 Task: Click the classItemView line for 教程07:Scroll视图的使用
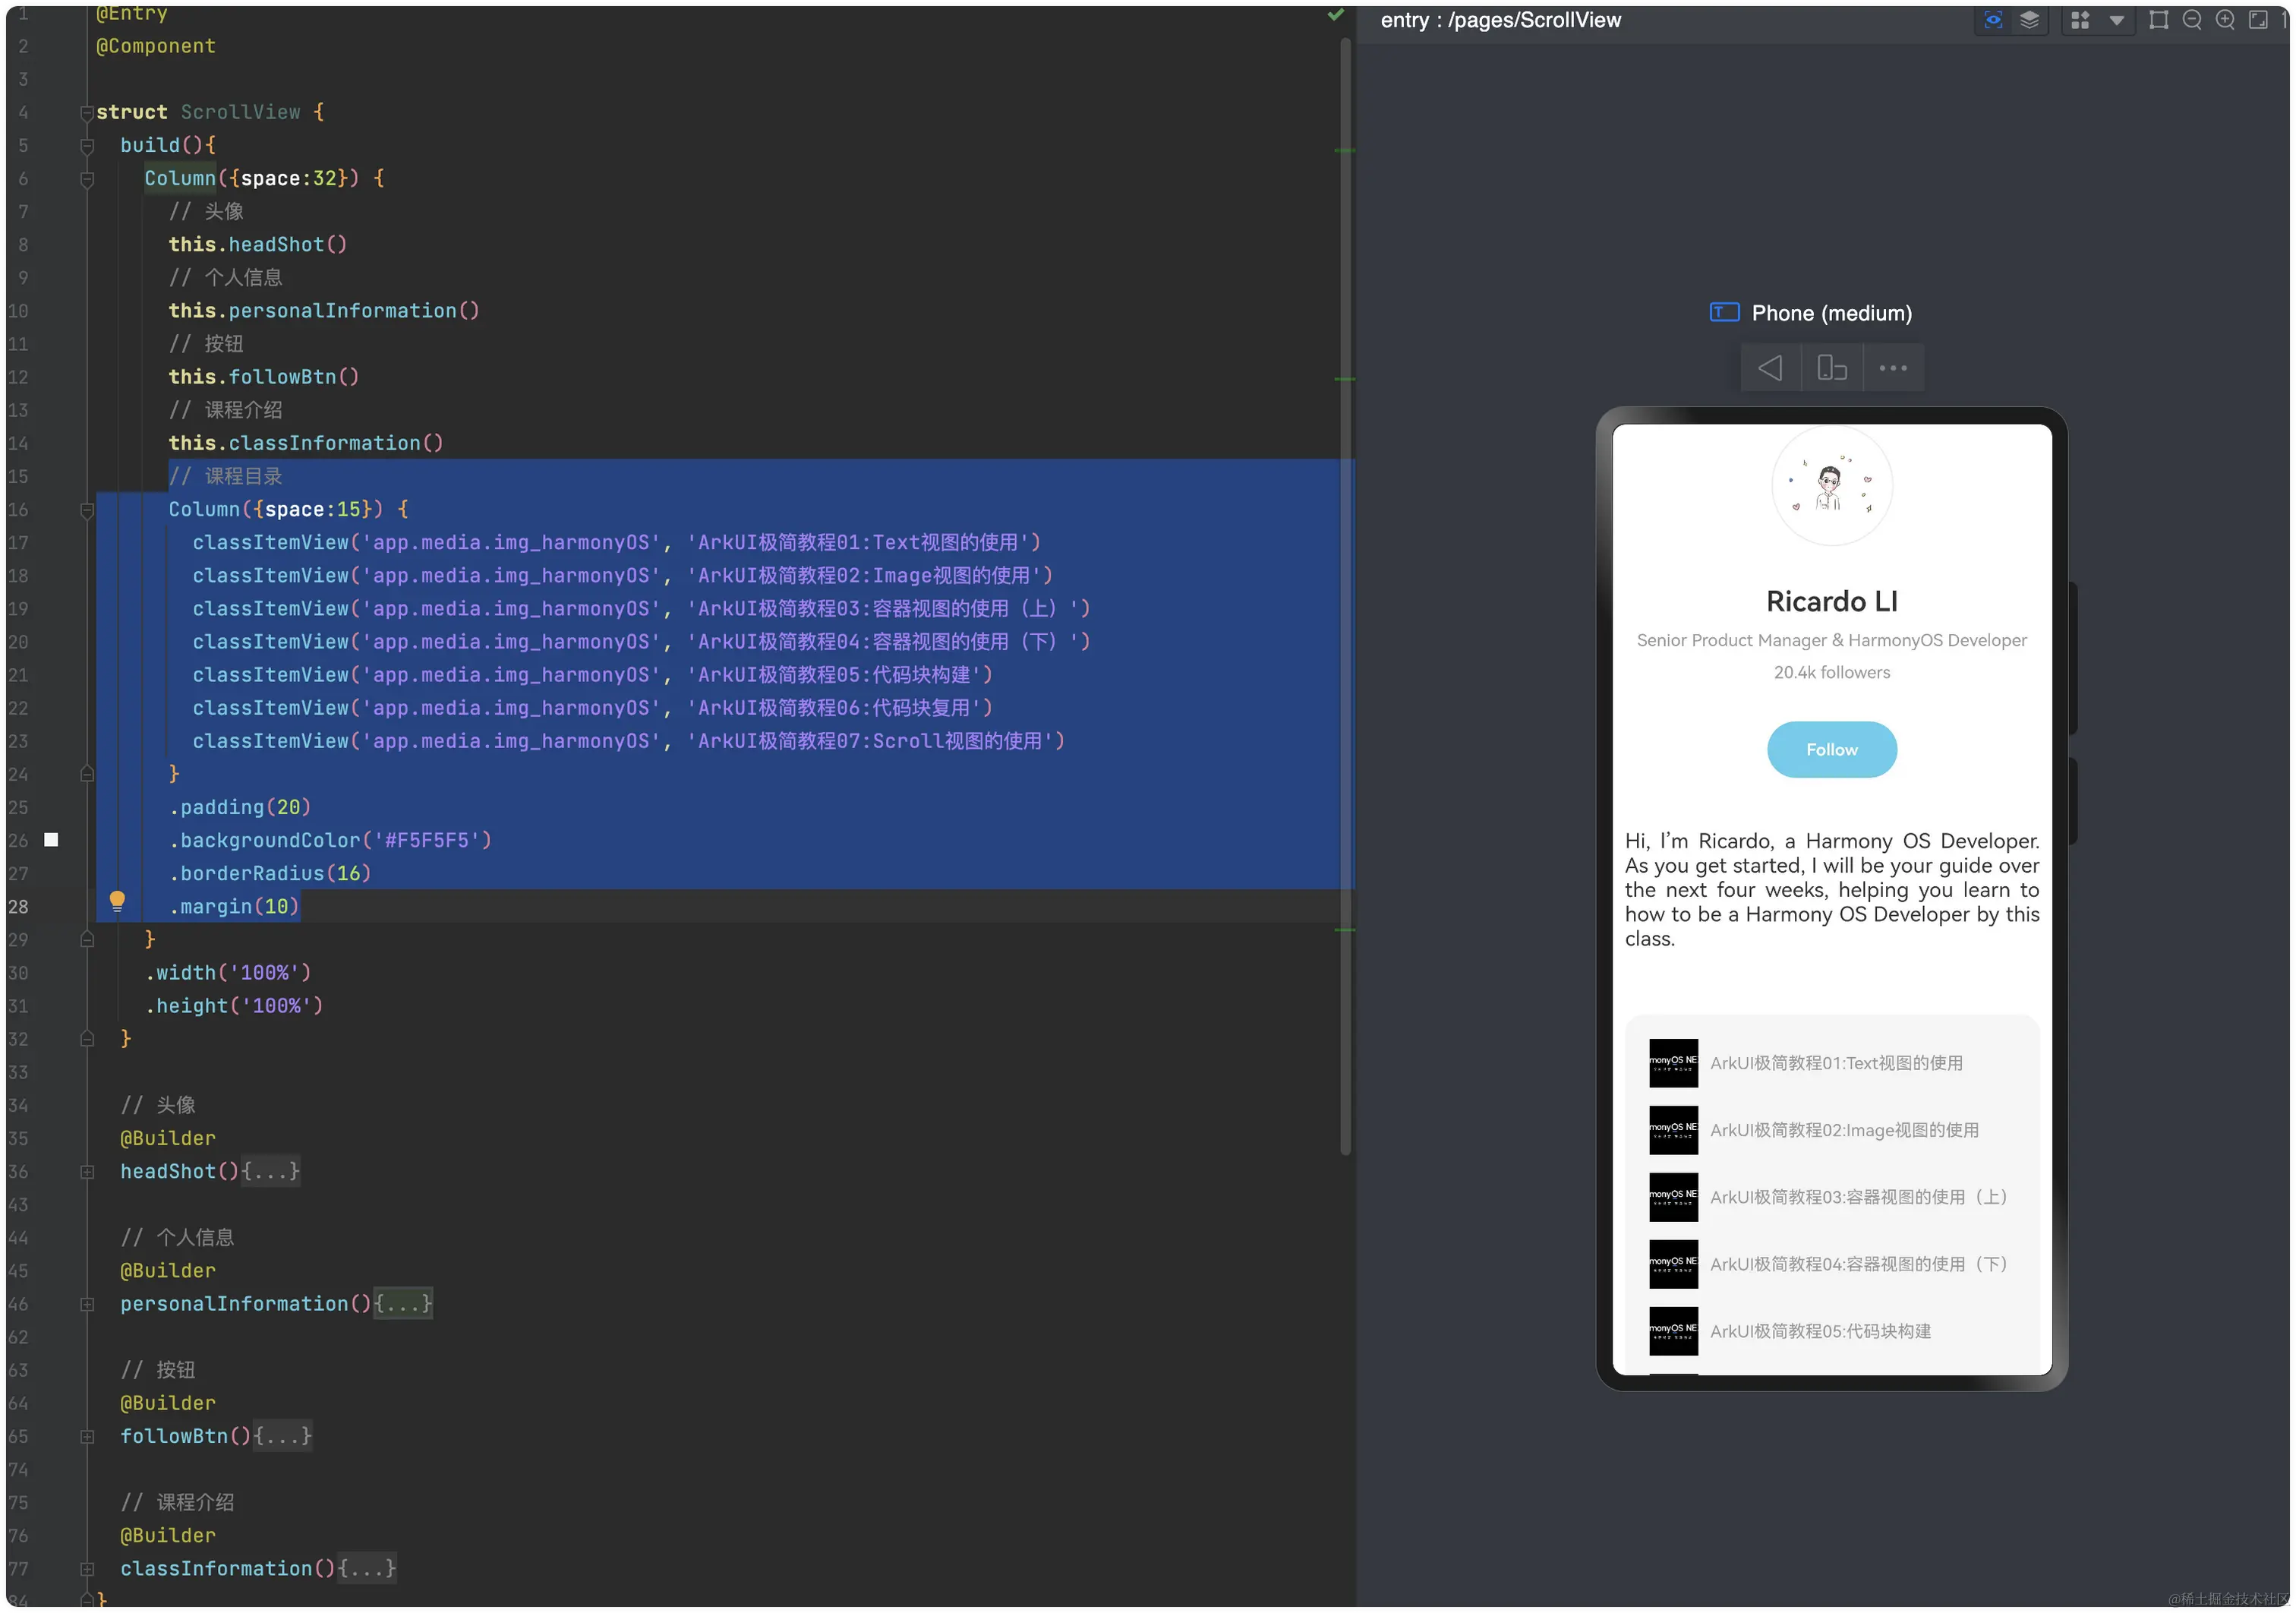click(x=629, y=741)
